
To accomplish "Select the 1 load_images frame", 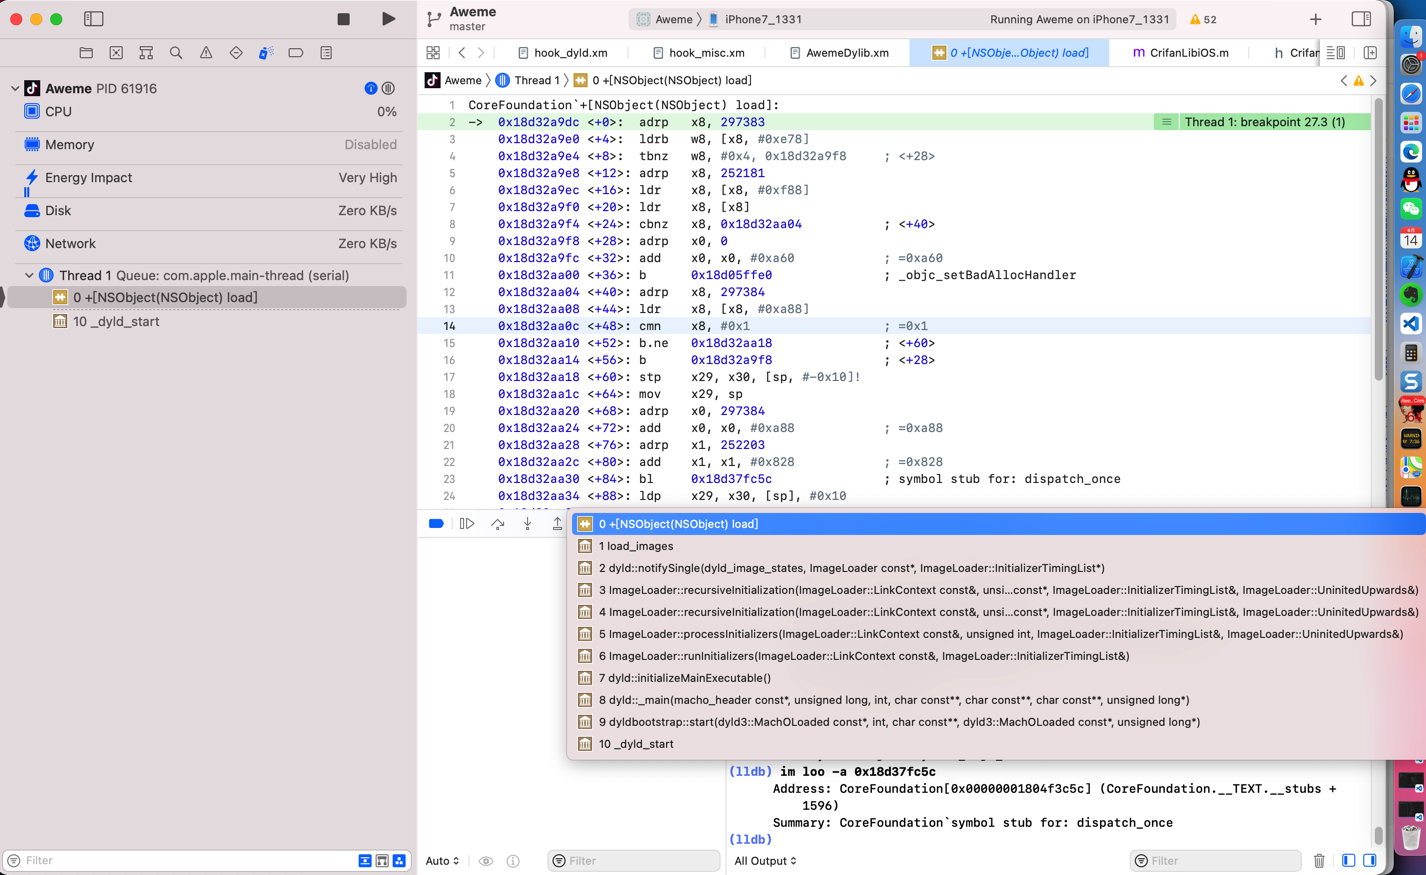I will coord(996,546).
